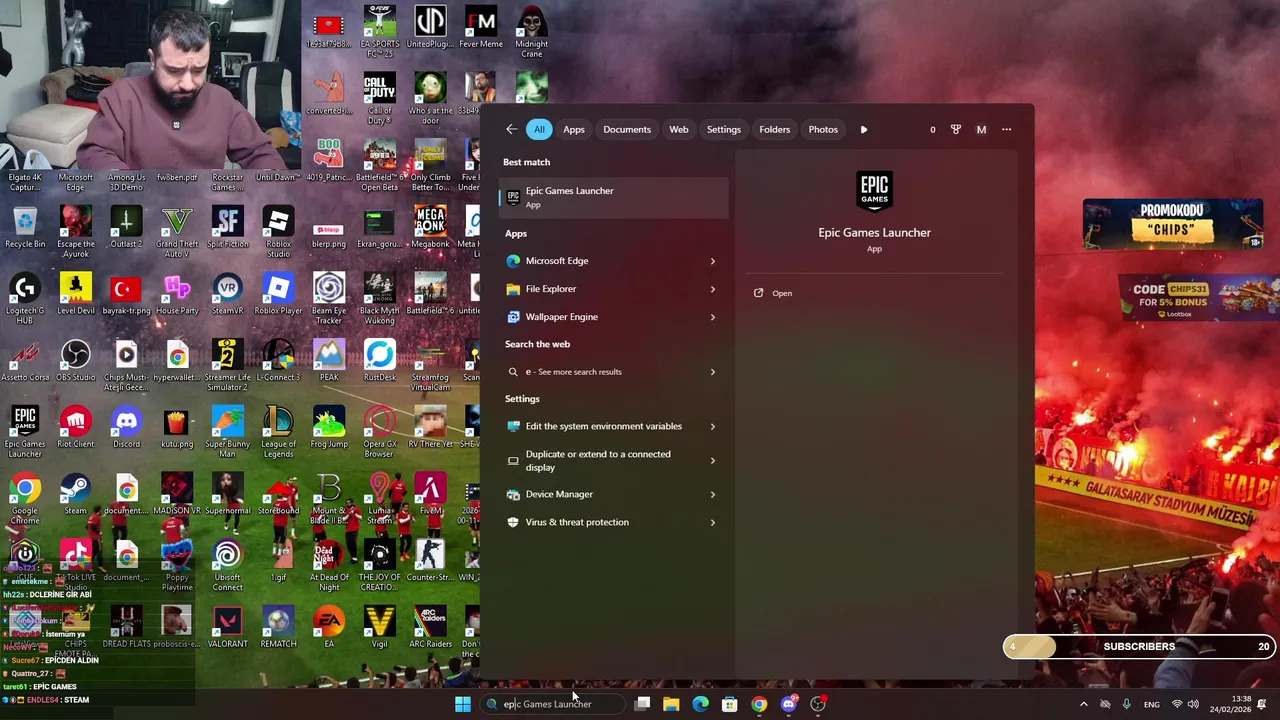Screen dimensions: 1280x720
Task: Select Microsoft Edge in Apps results
Action: click(600, 261)
